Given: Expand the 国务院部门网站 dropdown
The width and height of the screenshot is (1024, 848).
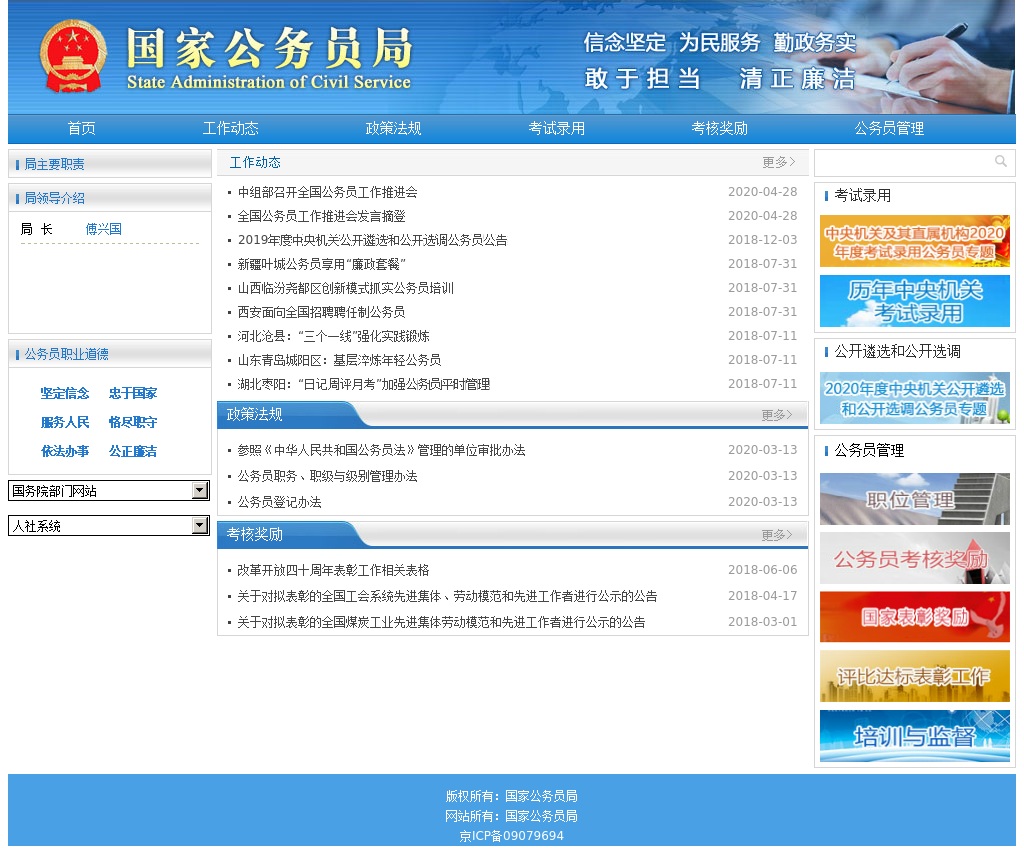Looking at the screenshot, I should [200, 490].
